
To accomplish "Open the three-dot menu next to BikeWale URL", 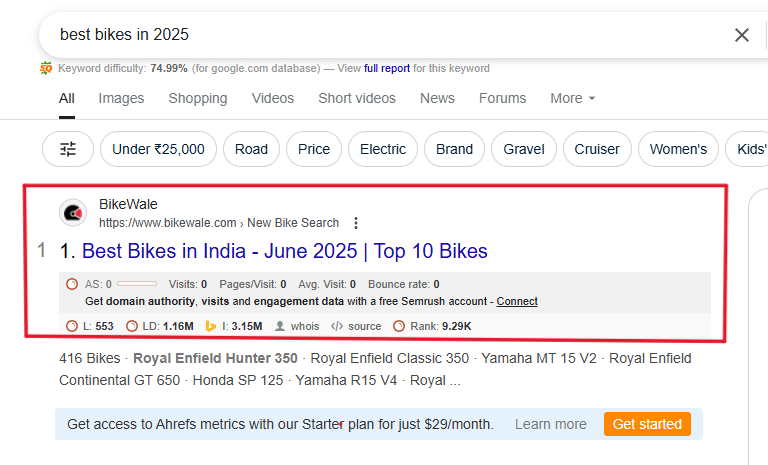I will tap(356, 223).
